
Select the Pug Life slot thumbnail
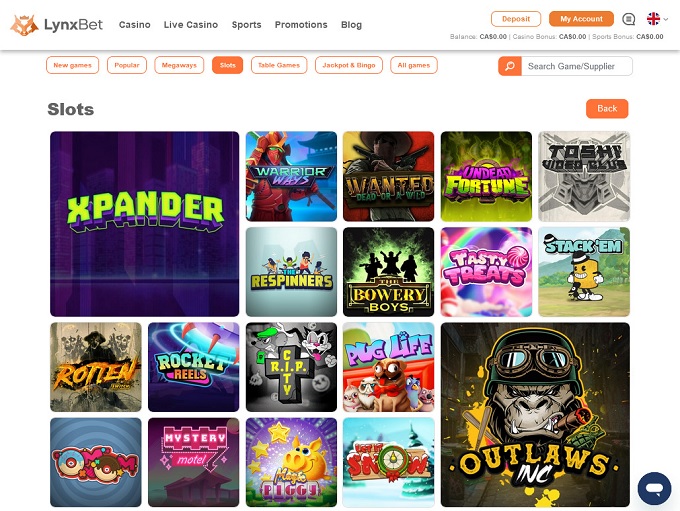(x=389, y=367)
